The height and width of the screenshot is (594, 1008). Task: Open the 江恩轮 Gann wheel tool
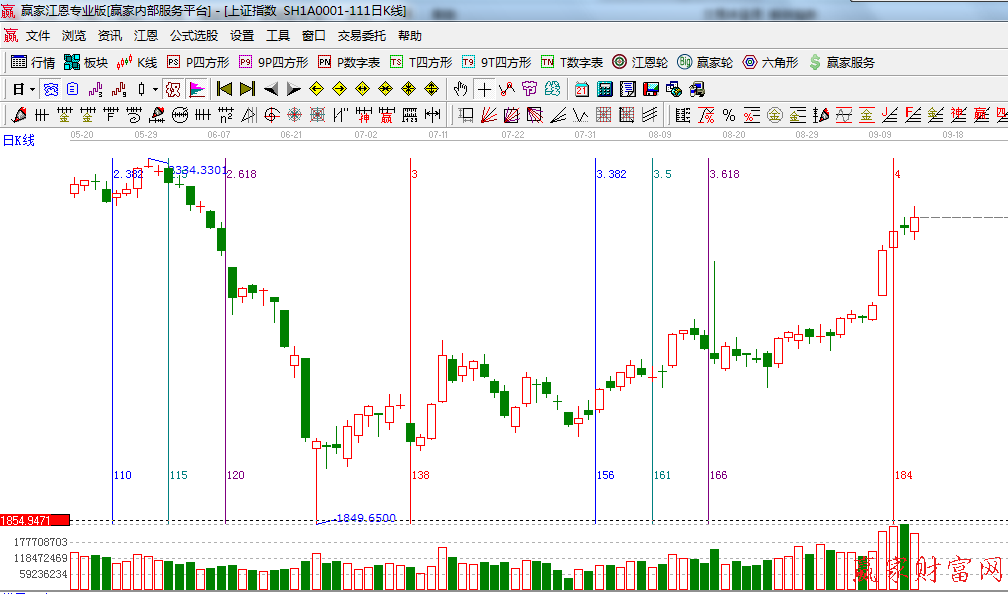[641, 62]
